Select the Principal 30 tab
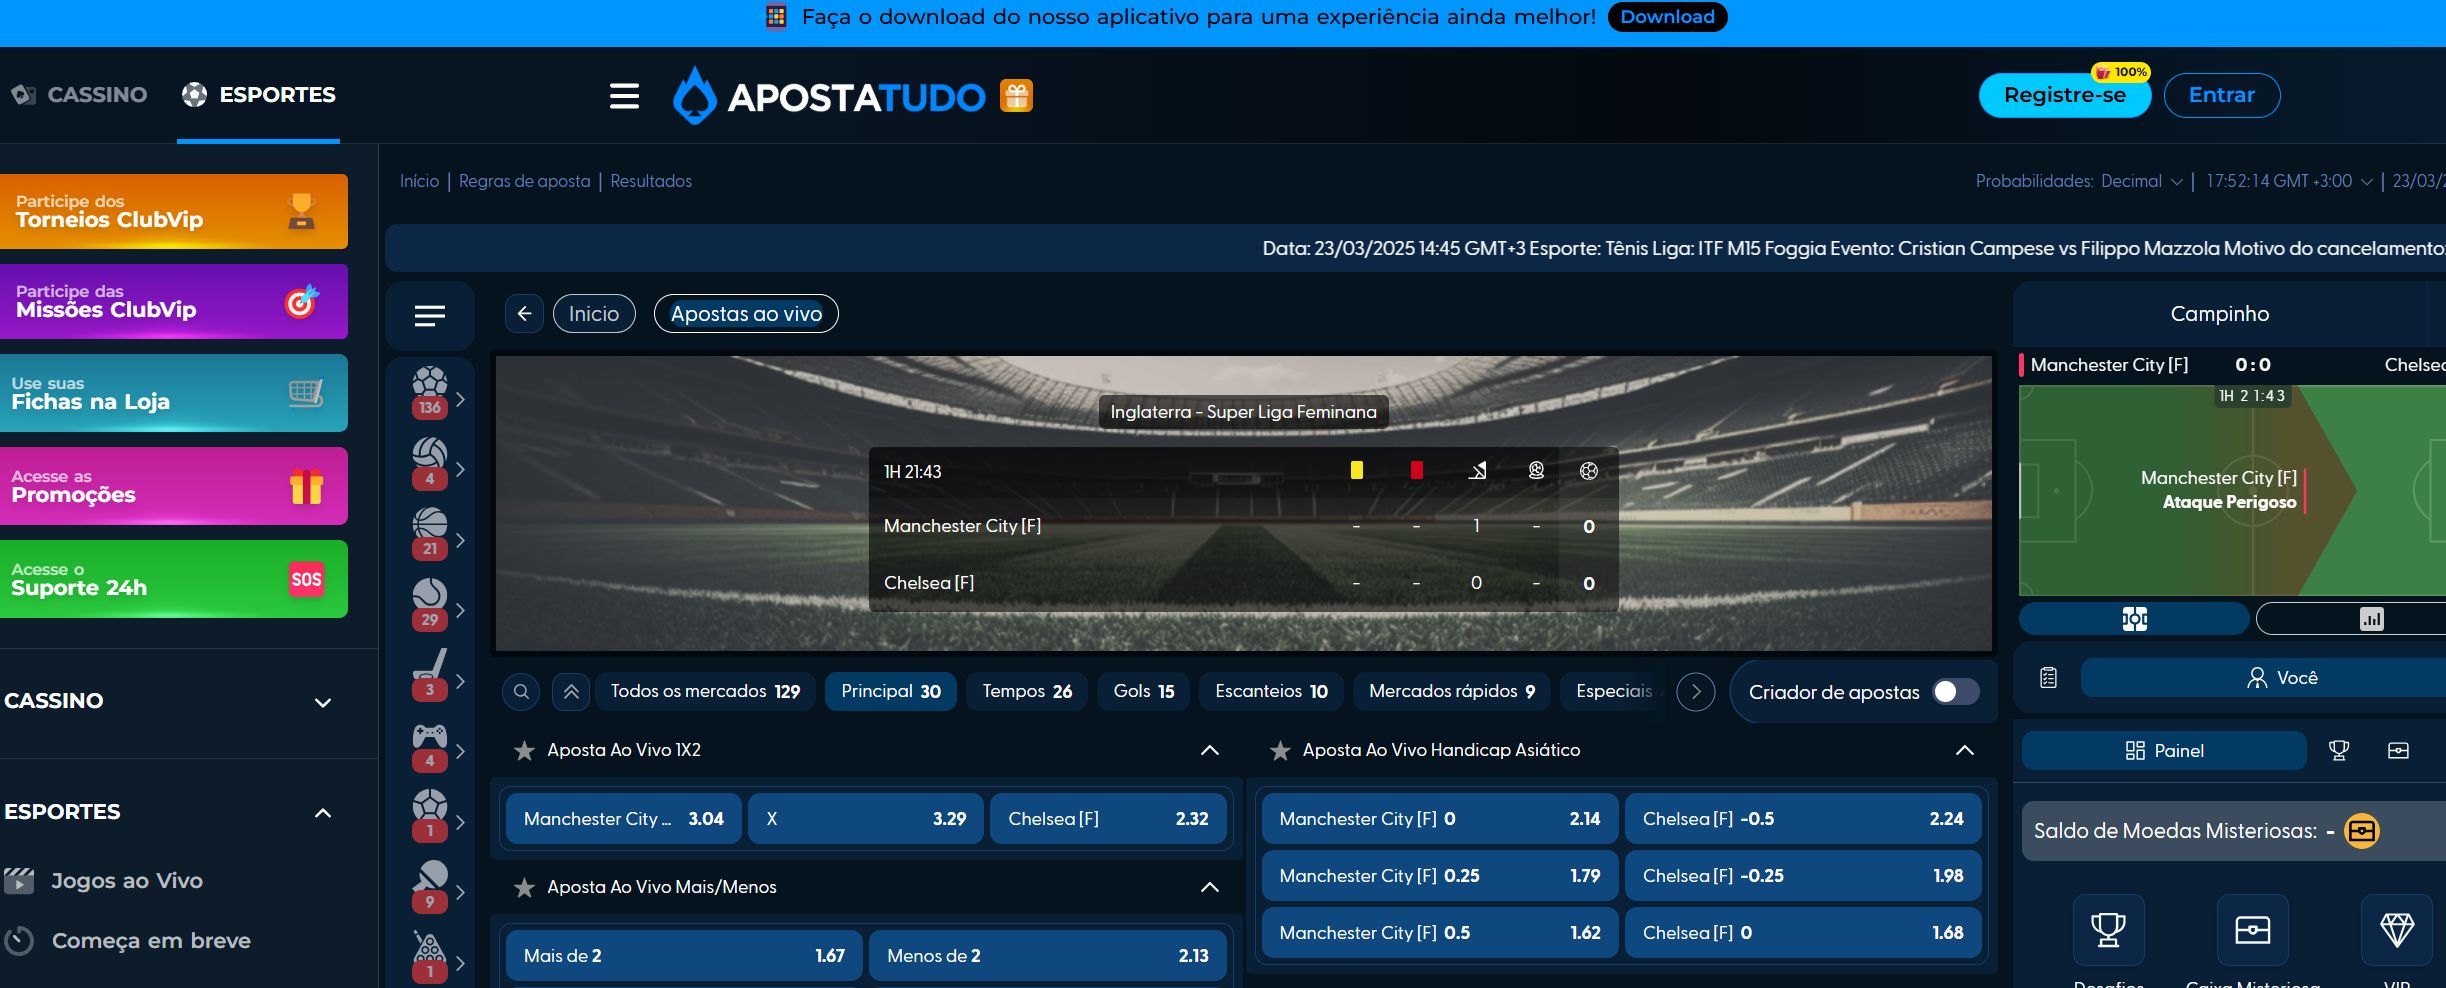2446x988 pixels. pyautogui.click(x=890, y=691)
